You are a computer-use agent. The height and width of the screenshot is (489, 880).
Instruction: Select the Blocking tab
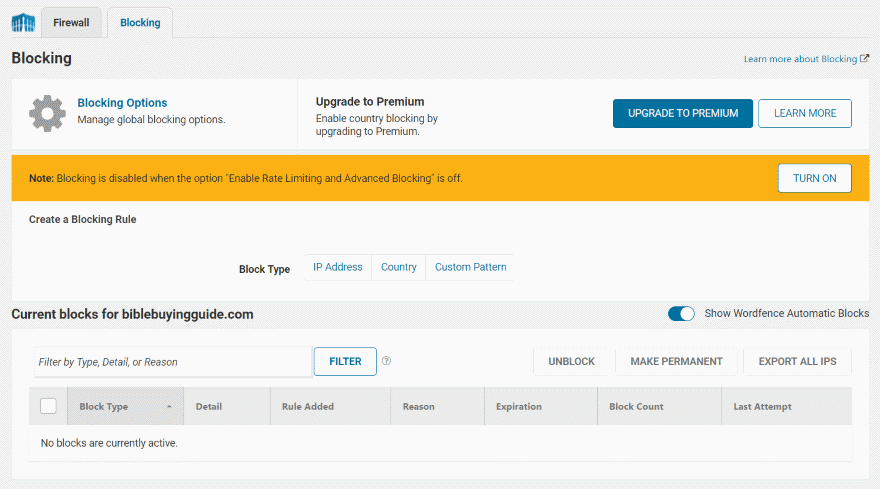coord(140,22)
